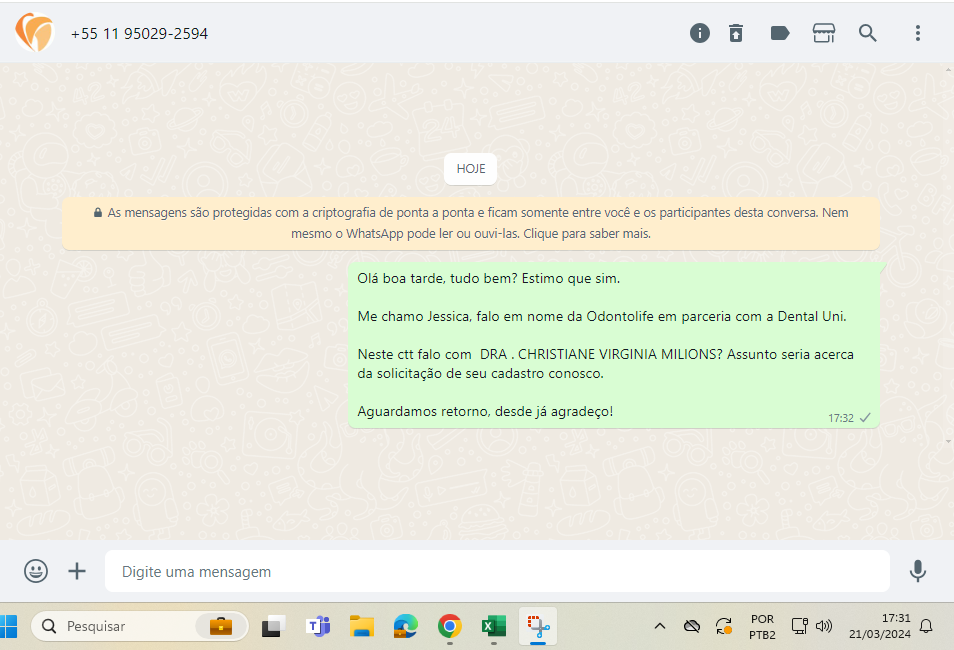Click the end-to-end encryption notice

click(471, 223)
